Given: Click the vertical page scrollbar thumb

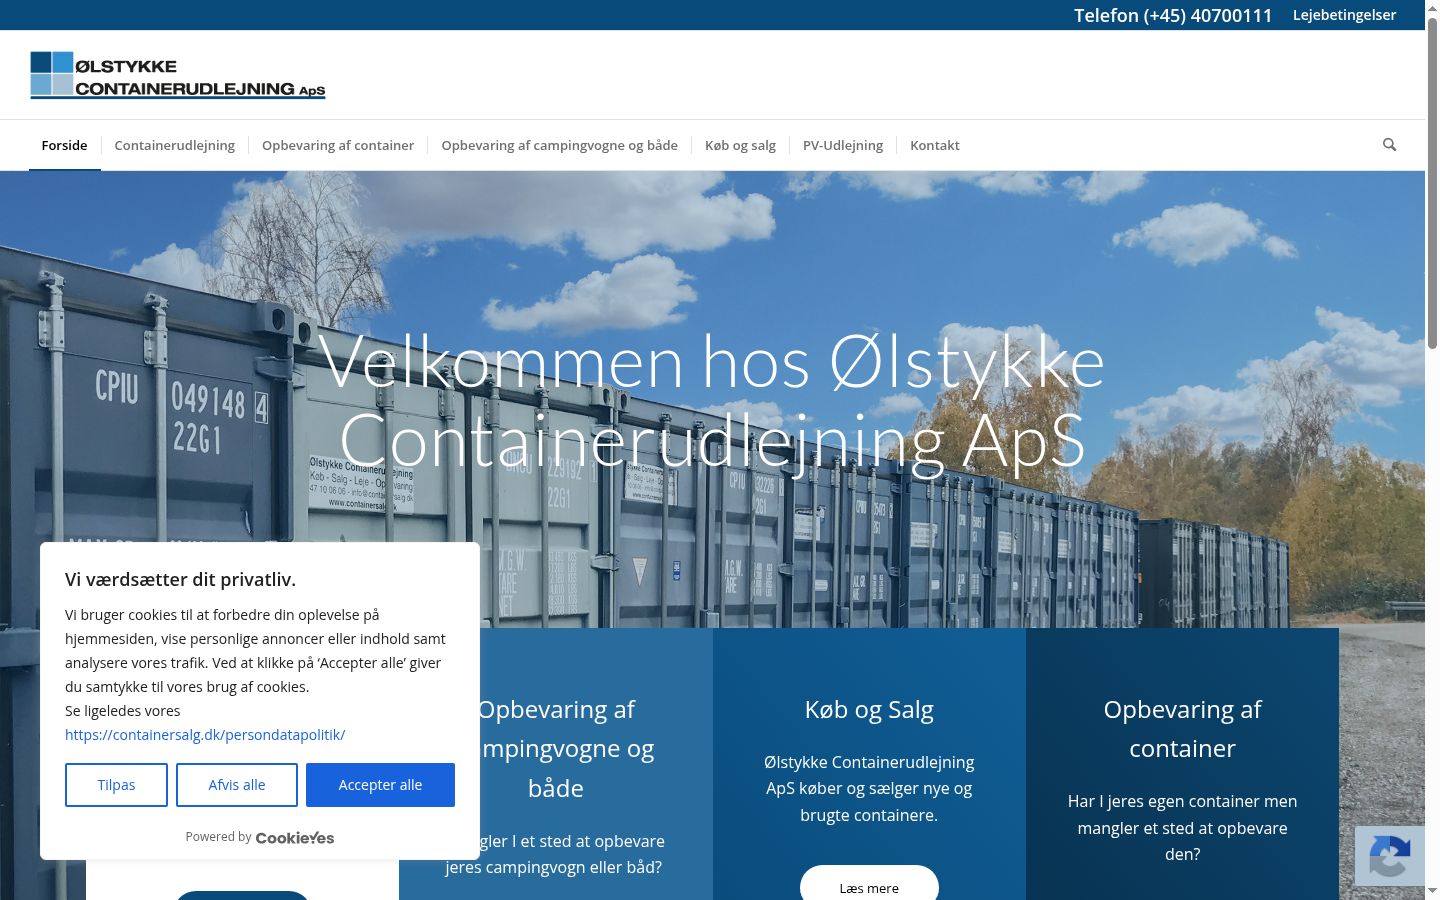Looking at the screenshot, I should pyautogui.click(x=1432, y=184).
